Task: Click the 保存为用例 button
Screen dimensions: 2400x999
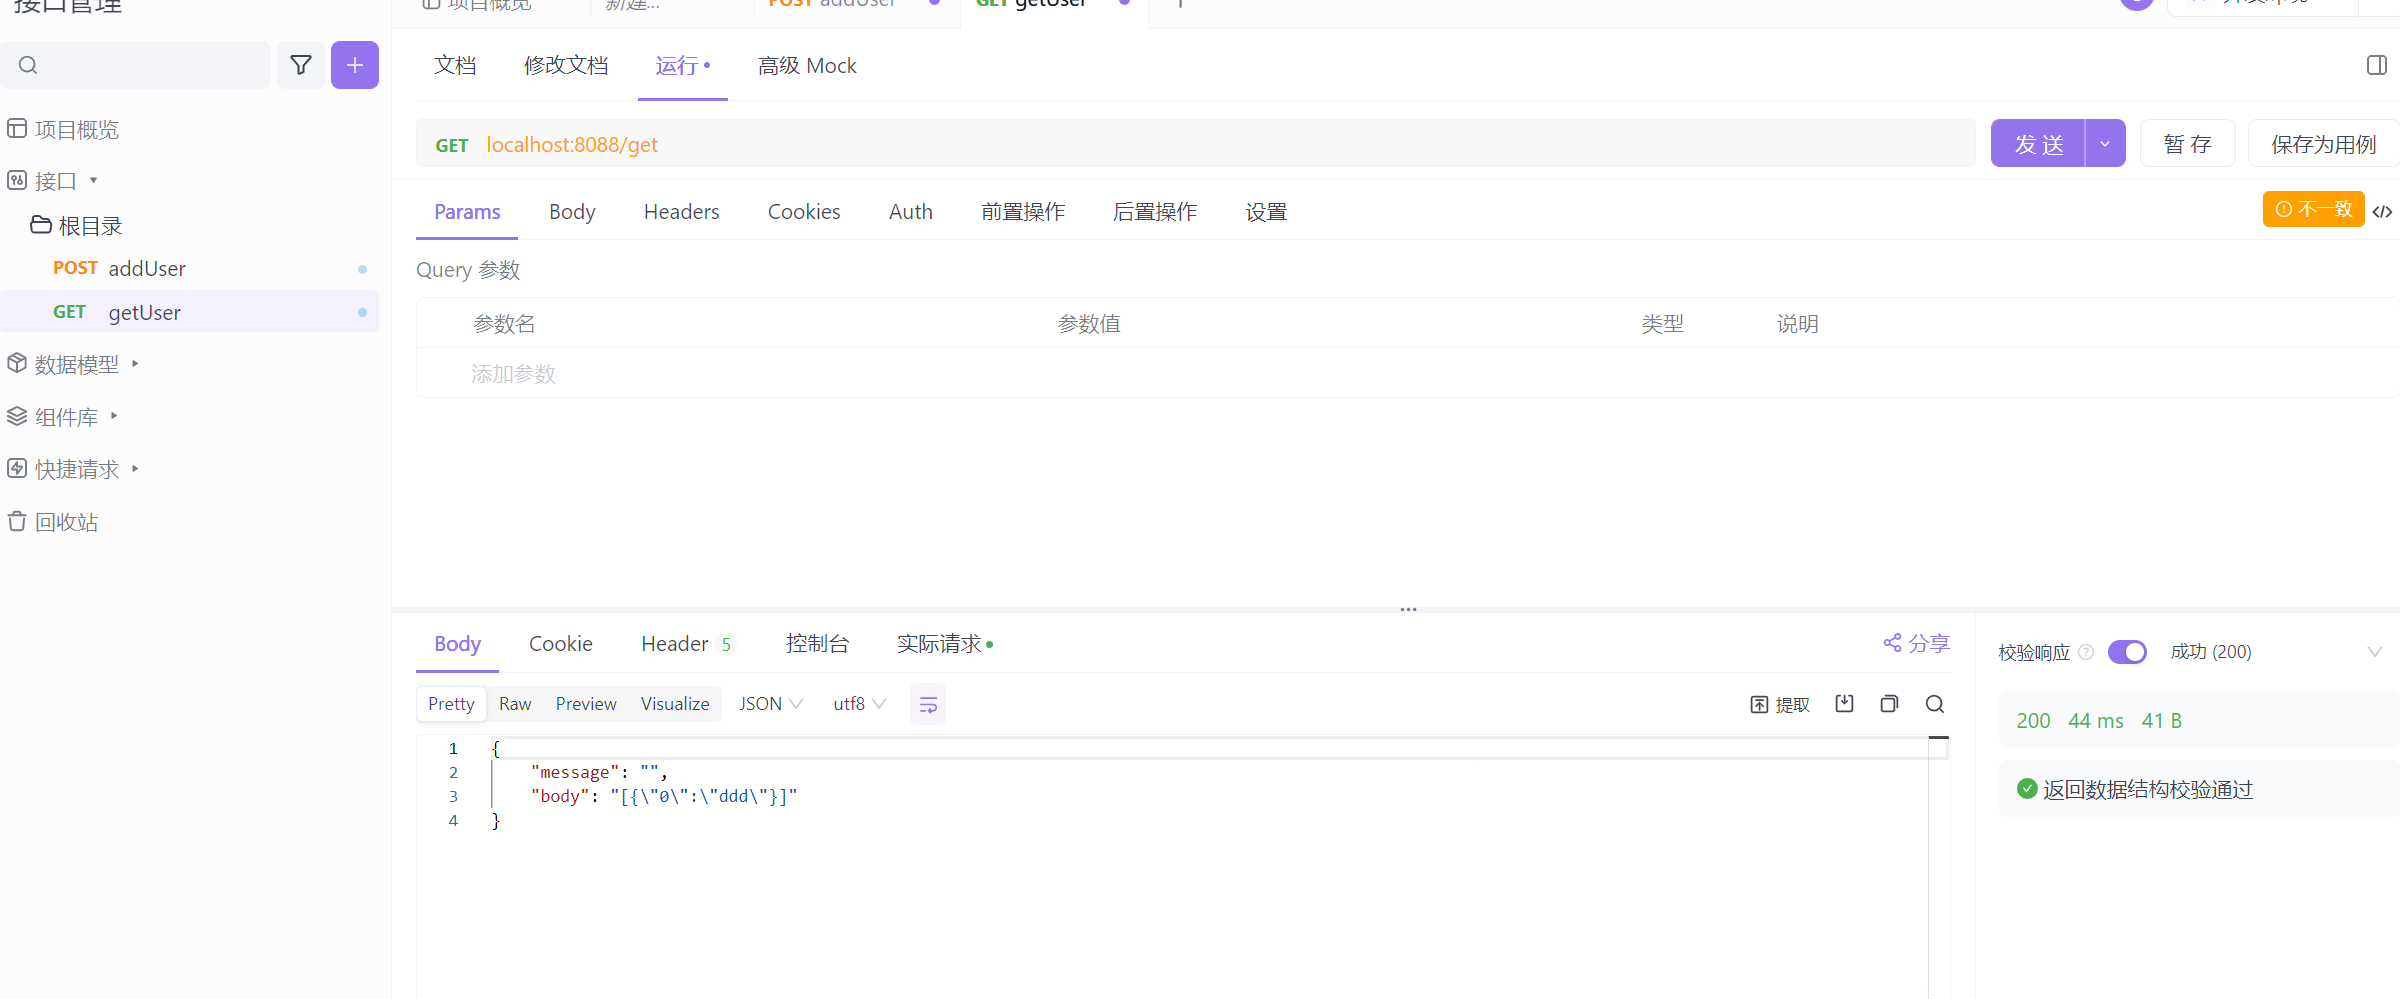Action: [2322, 144]
